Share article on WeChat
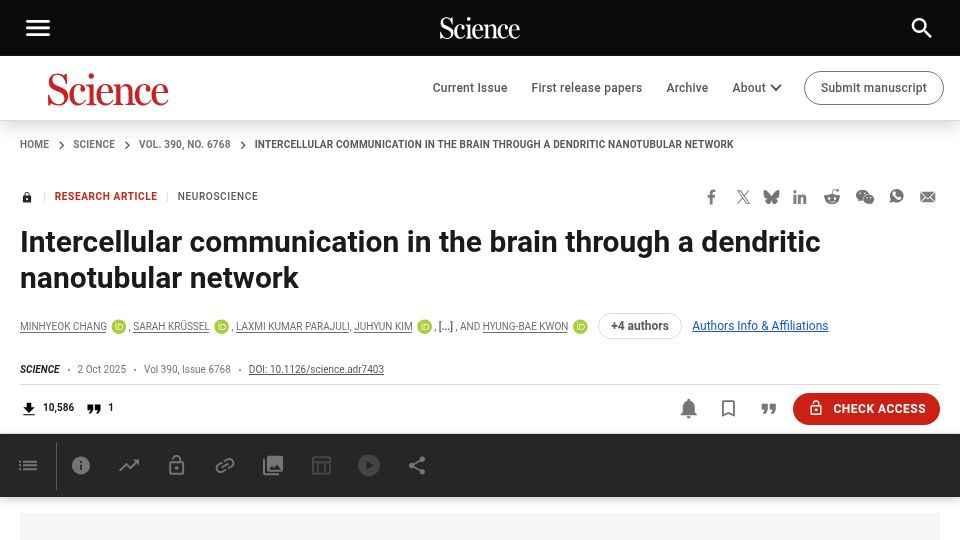 point(864,197)
